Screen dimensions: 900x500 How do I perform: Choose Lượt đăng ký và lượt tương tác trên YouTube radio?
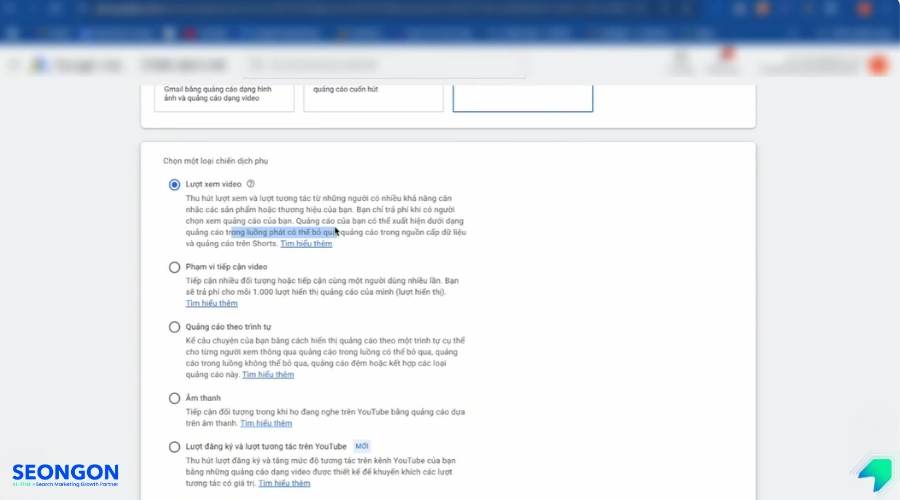(x=174, y=447)
